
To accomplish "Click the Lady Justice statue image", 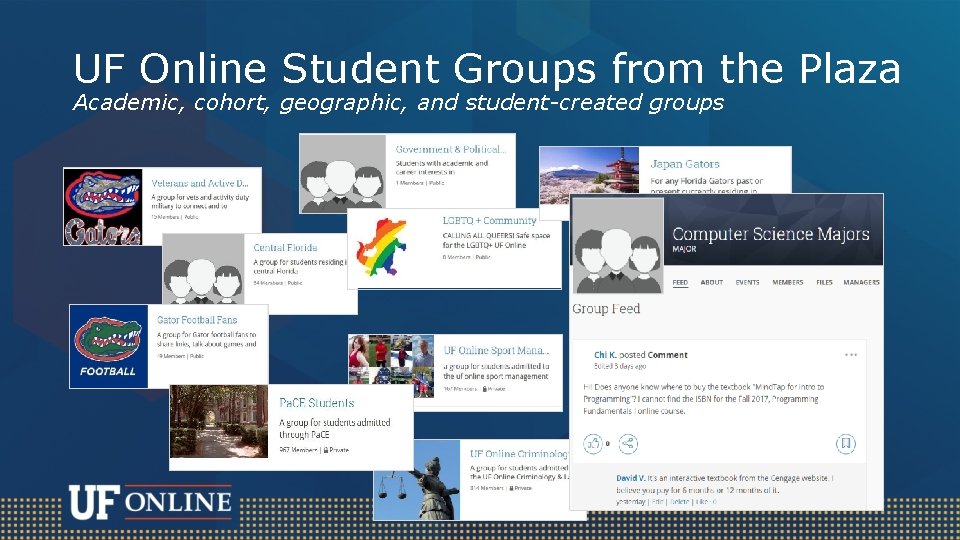I will tap(417, 480).
